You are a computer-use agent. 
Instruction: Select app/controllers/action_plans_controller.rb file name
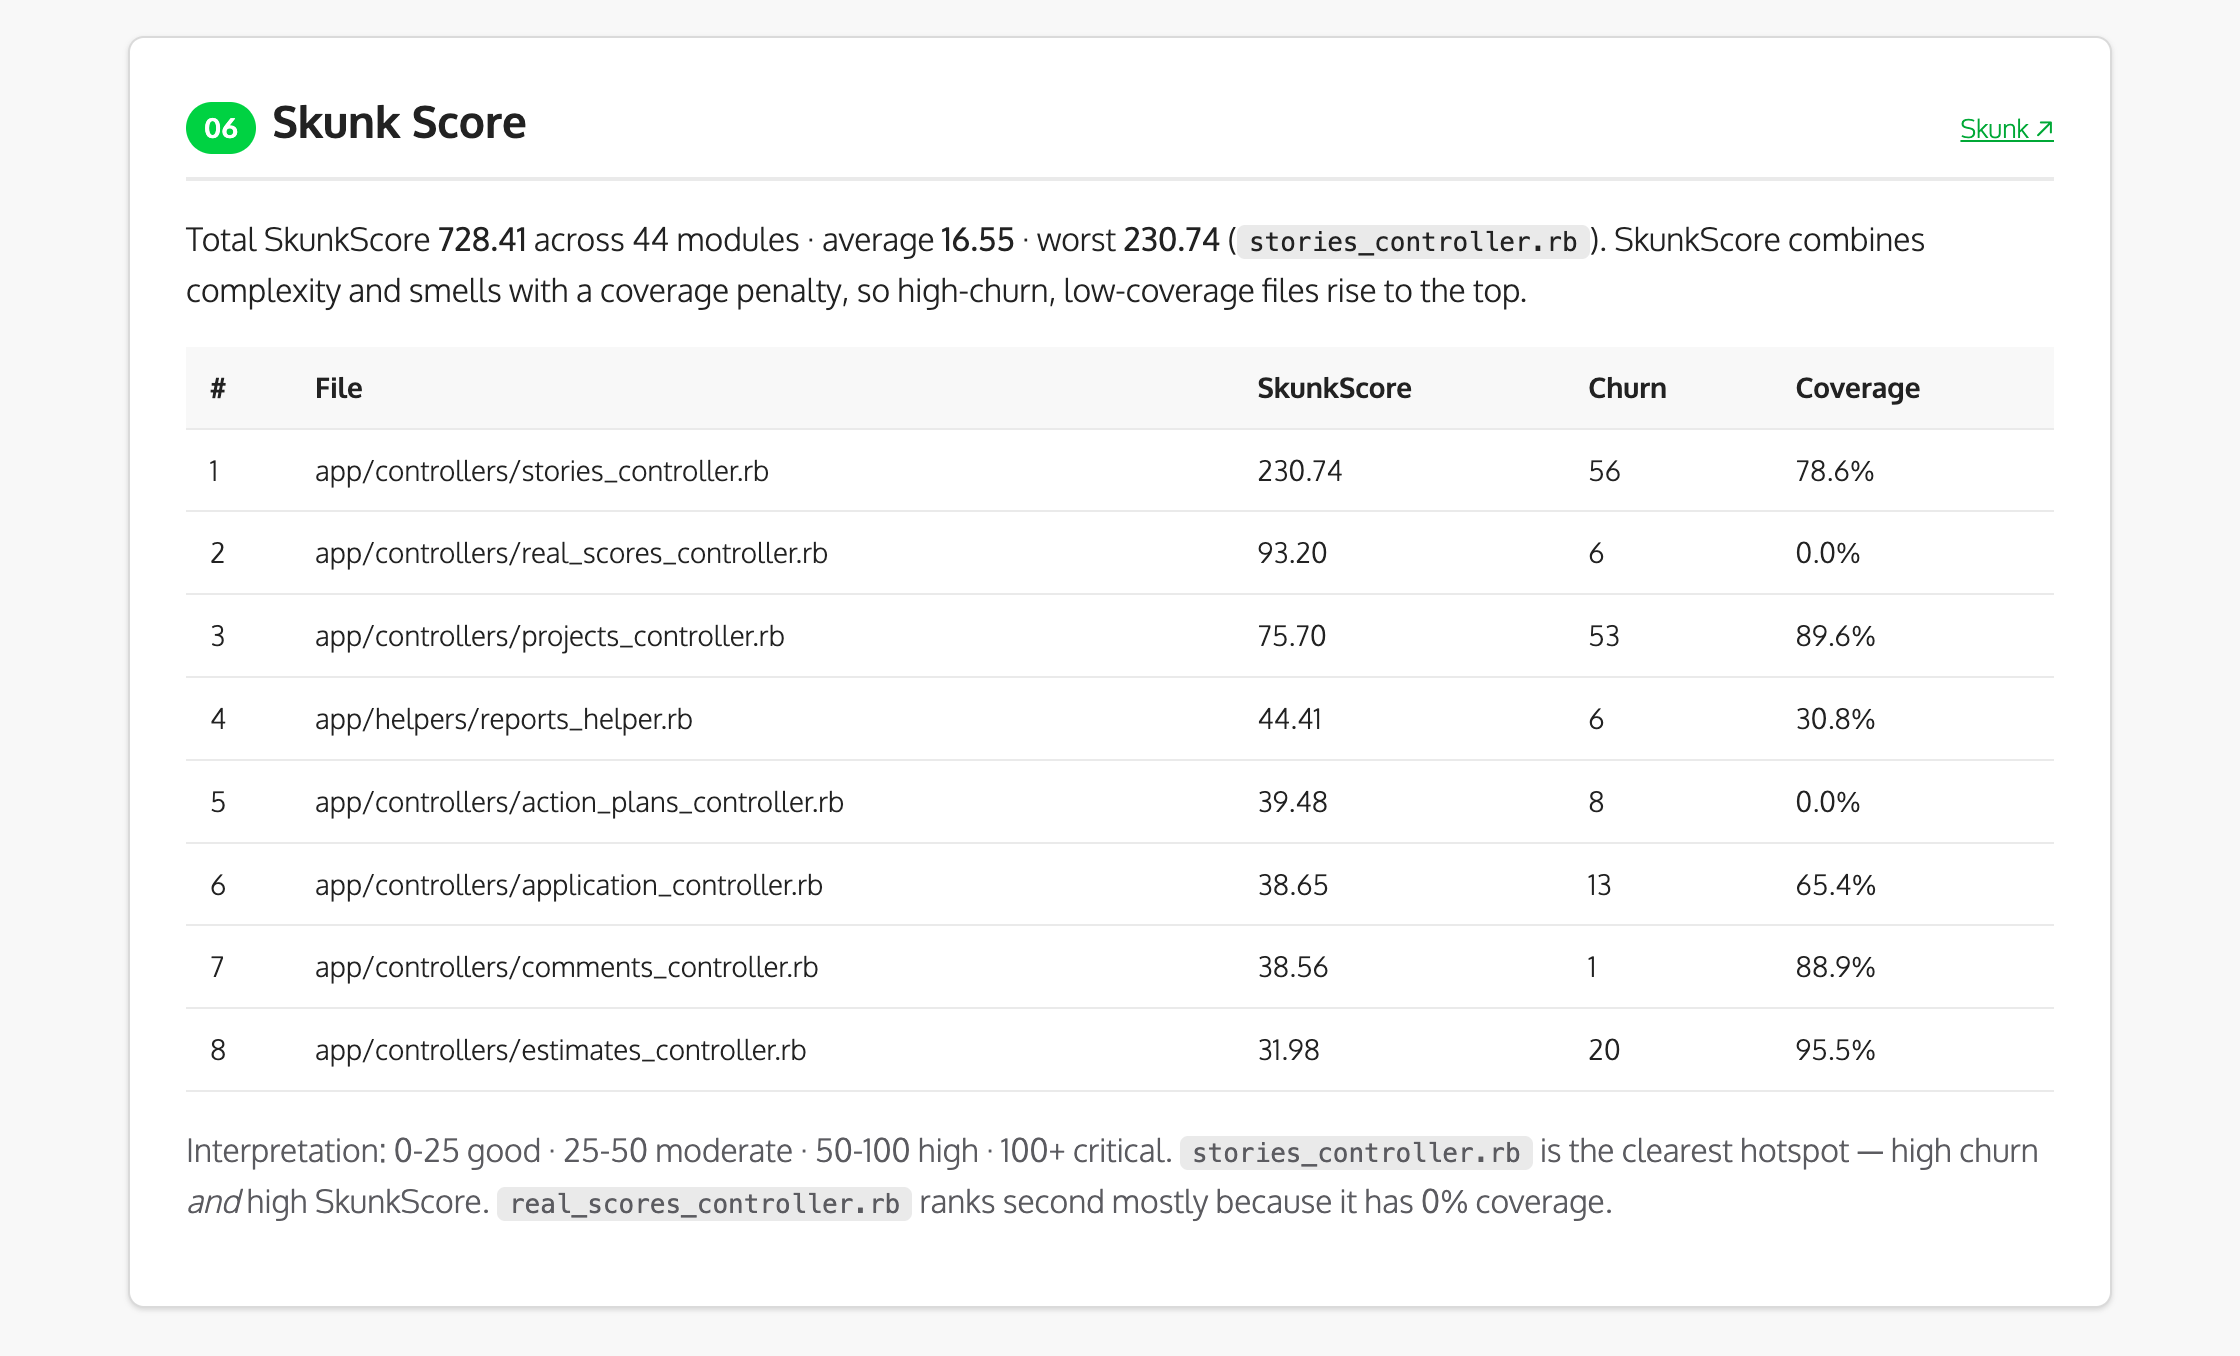(579, 802)
